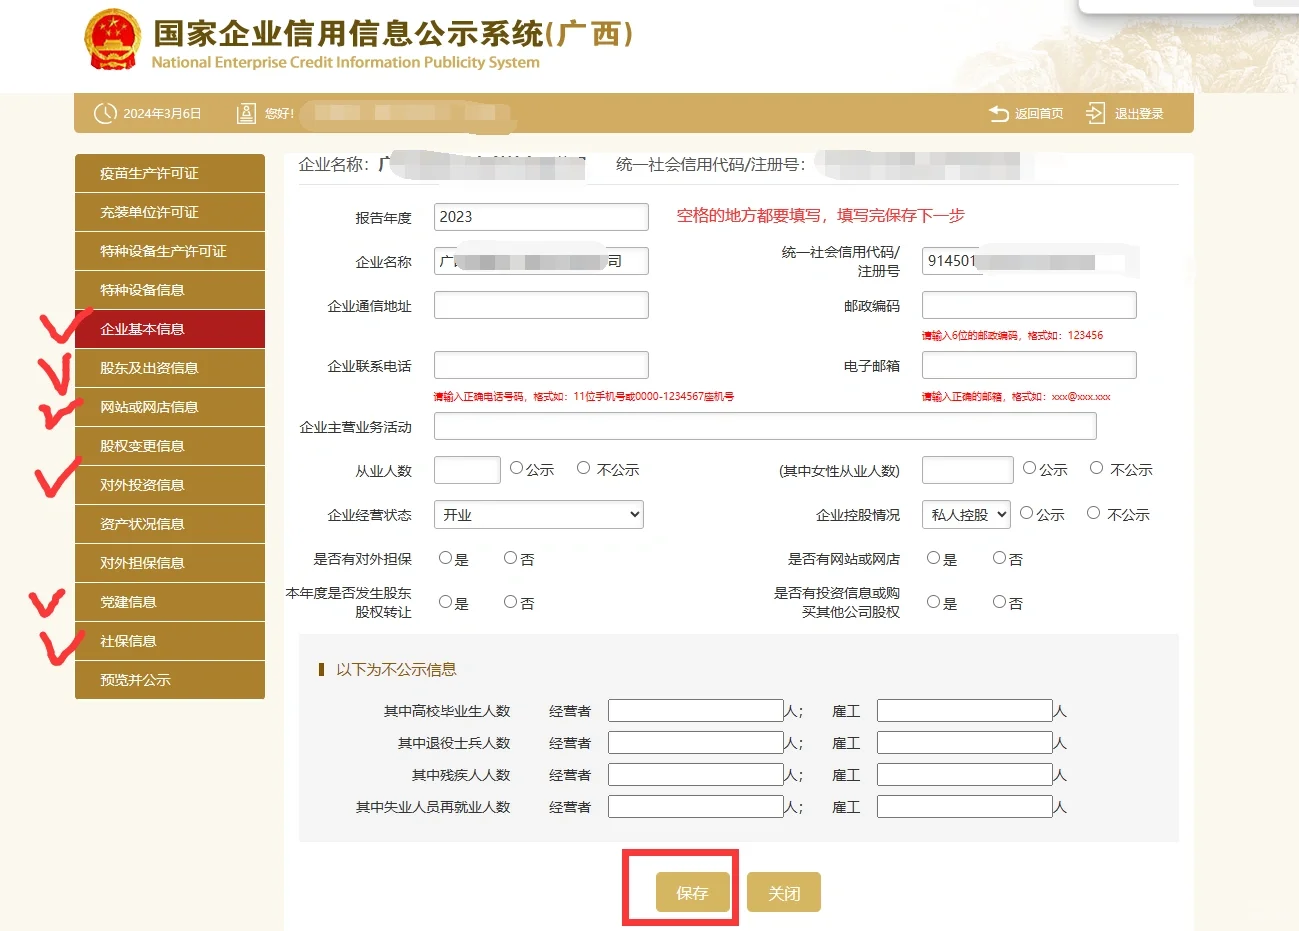
Task: Select 是 for 是否有对外担保
Action: coord(446,558)
